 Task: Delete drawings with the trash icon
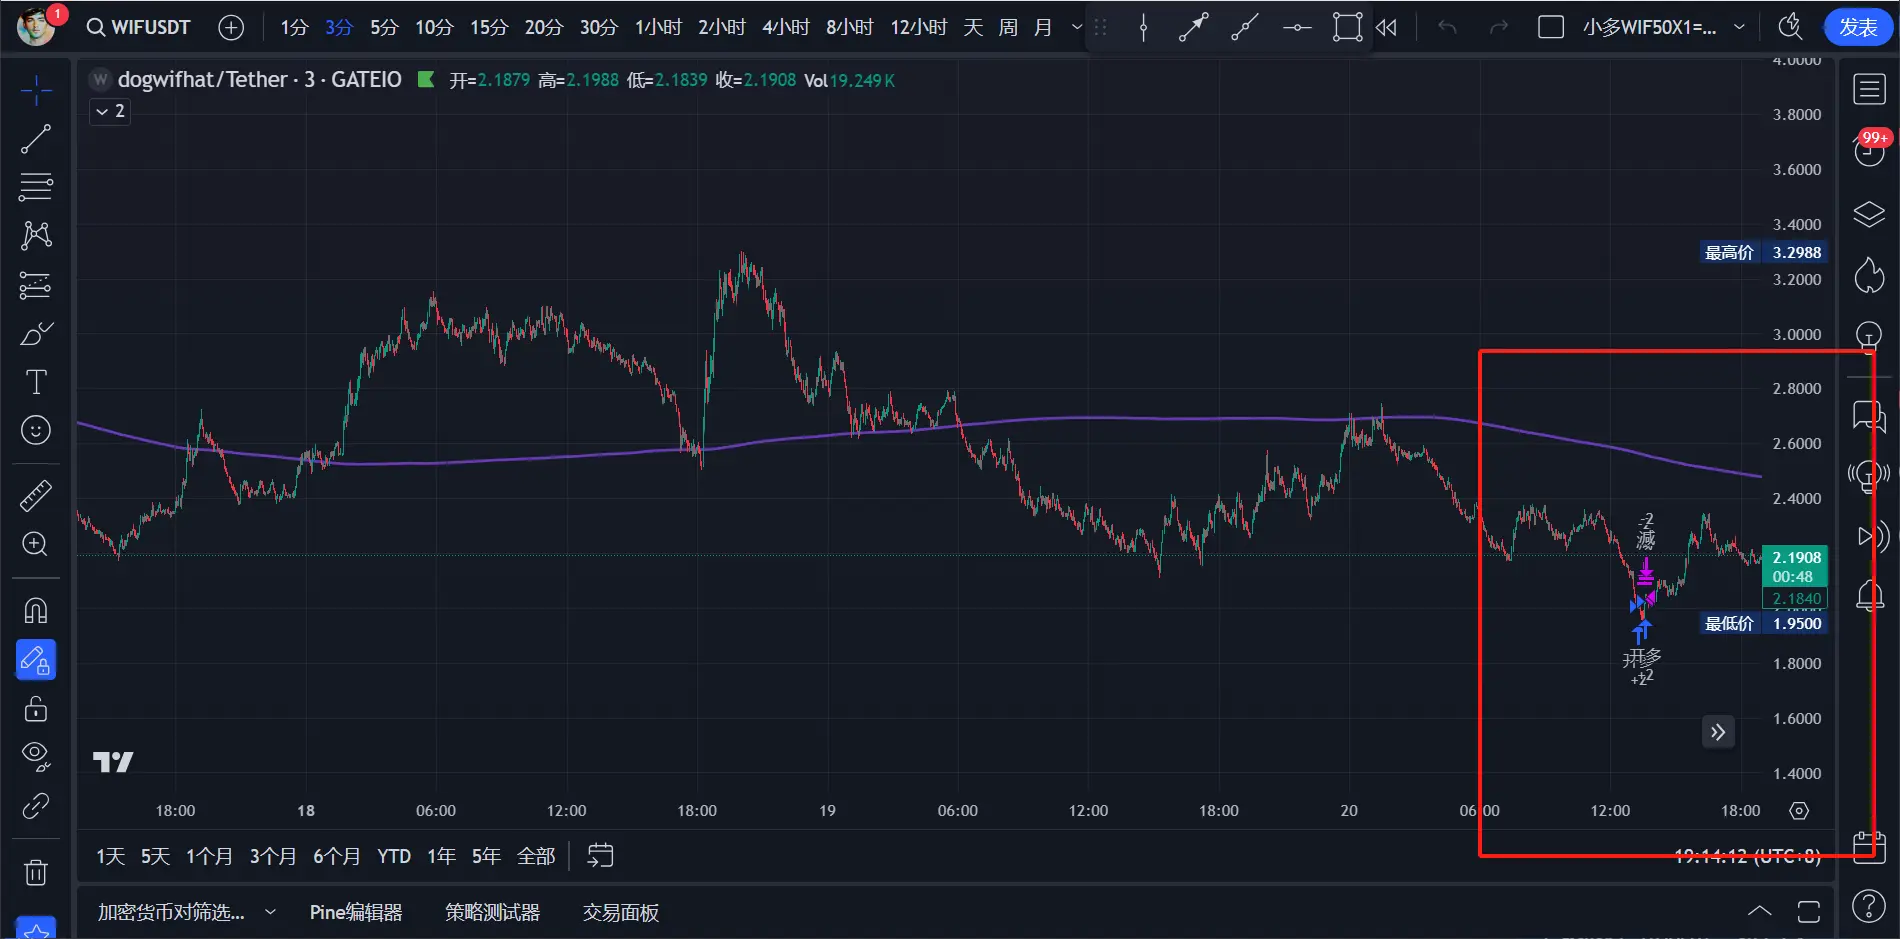coord(36,872)
